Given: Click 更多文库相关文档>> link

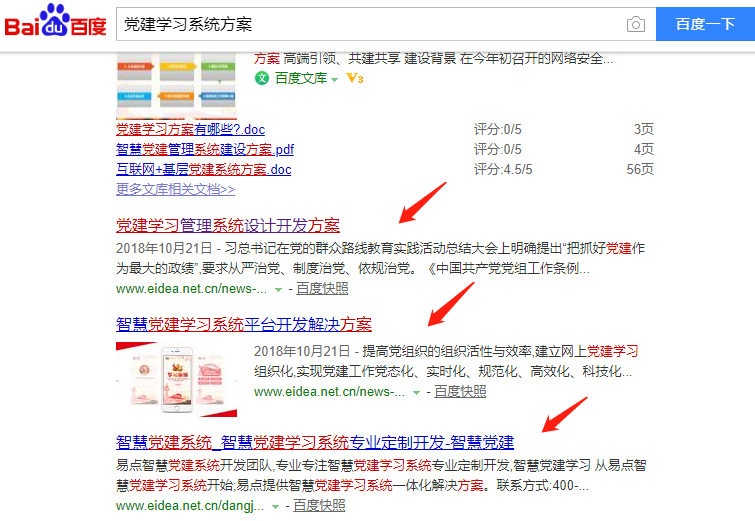Looking at the screenshot, I should pos(175,189).
